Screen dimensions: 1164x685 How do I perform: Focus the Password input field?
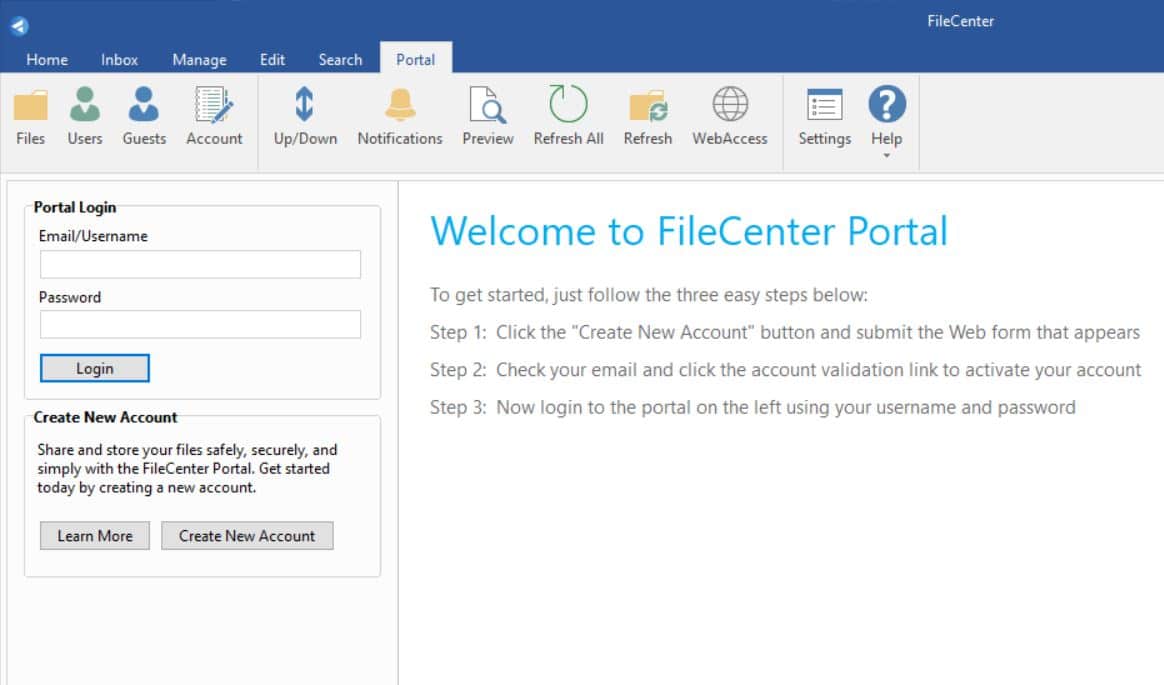point(200,324)
